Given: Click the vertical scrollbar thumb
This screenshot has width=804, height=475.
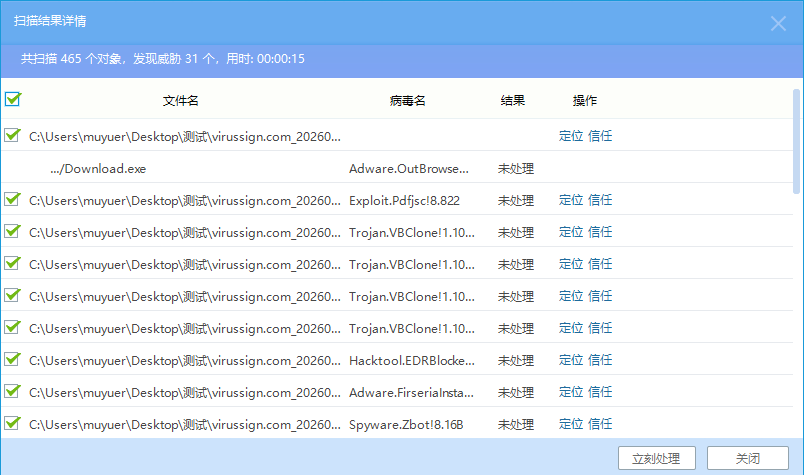Looking at the screenshot, I should (x=796, y=140).
